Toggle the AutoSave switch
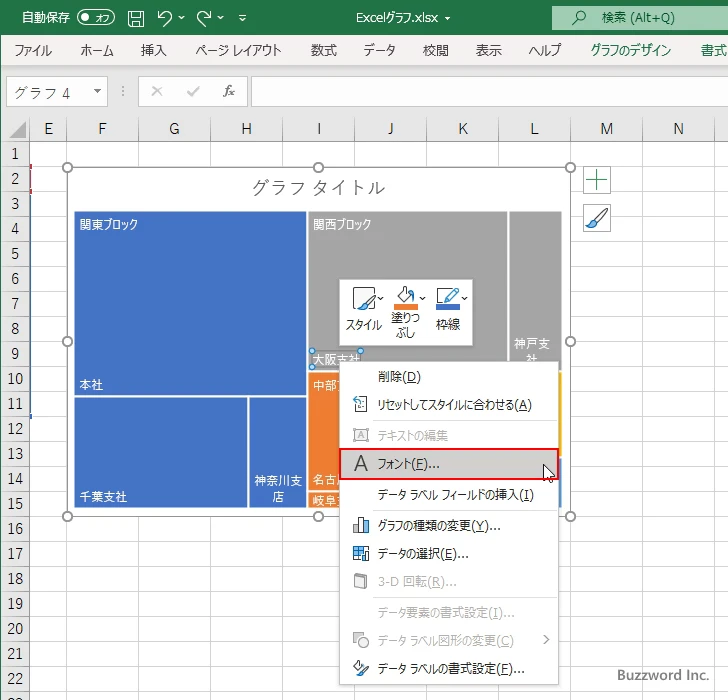728x700 pixels. [96, 17]
